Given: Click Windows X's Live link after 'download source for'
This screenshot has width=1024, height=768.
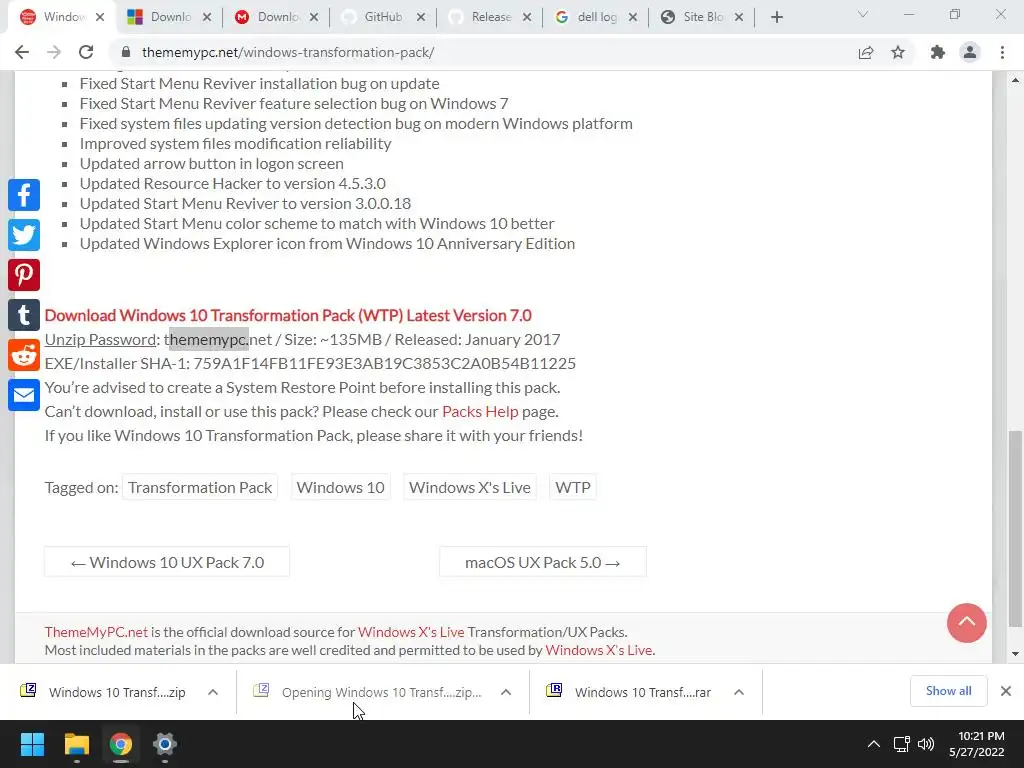Looking at the screenshot, I should pyautogui.click(x=411, y=632).
